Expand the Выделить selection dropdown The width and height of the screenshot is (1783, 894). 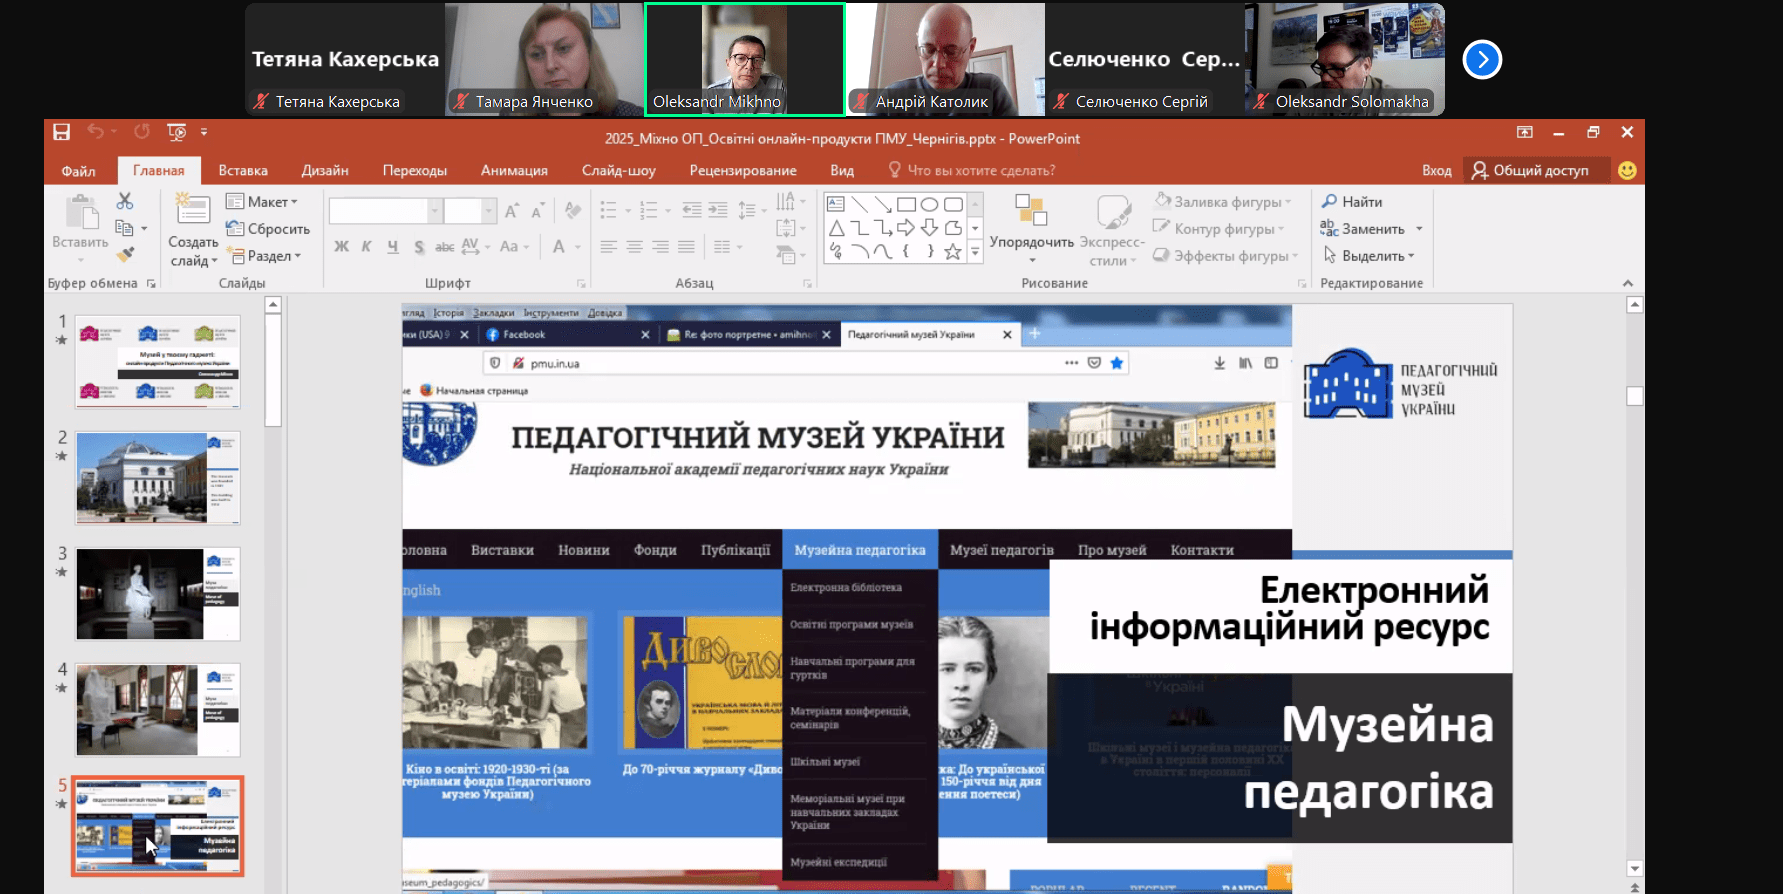[x=1370, y=256]
